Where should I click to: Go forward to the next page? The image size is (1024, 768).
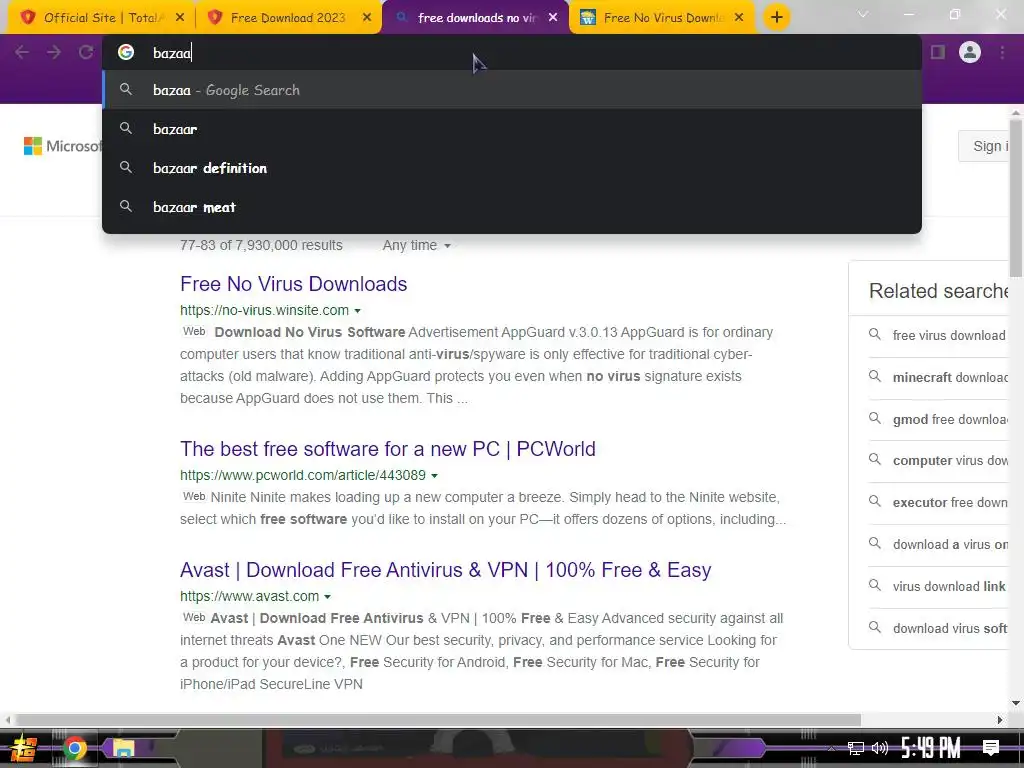tap(54, 52)
